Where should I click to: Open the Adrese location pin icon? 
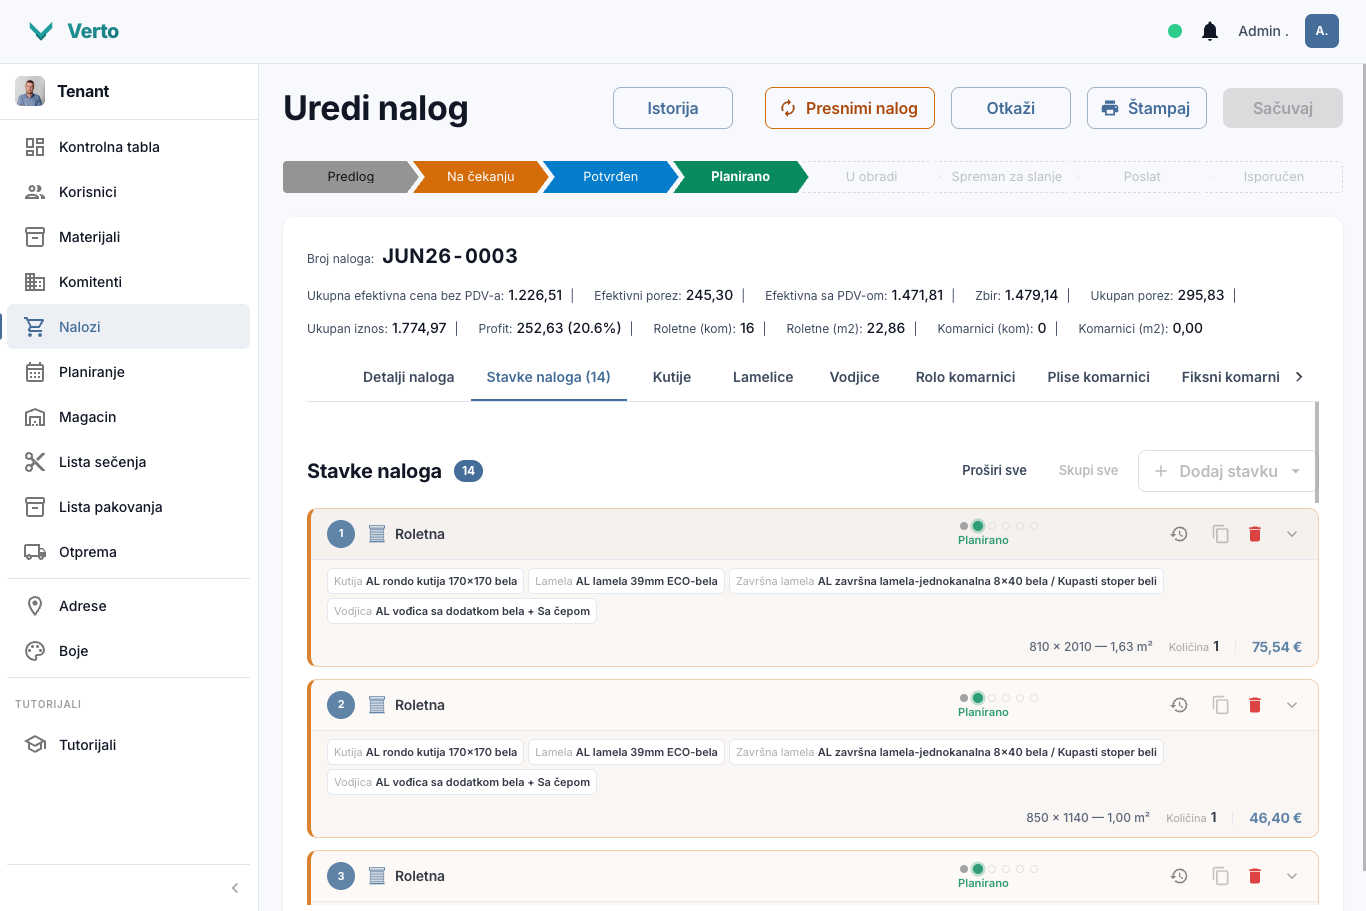[x=35, y=606]
